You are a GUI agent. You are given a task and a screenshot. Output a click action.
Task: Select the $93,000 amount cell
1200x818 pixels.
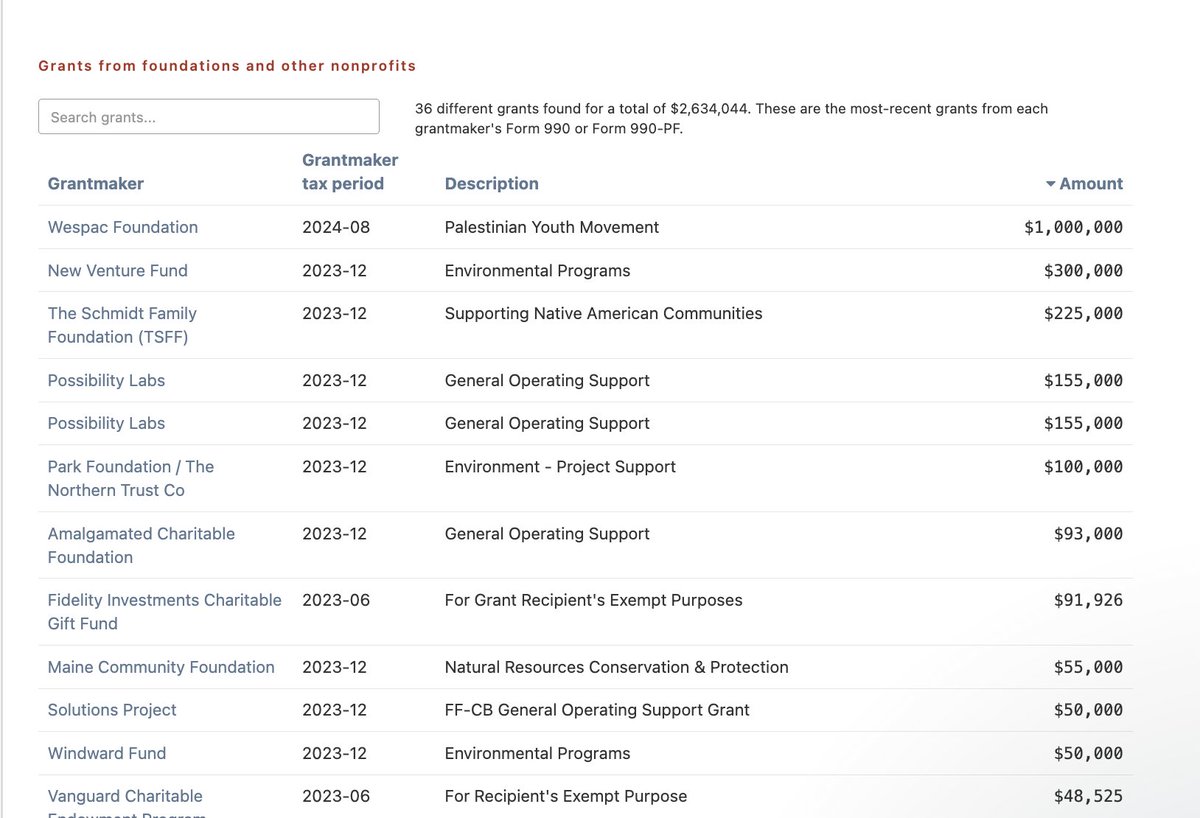(x=1088, y=533)
